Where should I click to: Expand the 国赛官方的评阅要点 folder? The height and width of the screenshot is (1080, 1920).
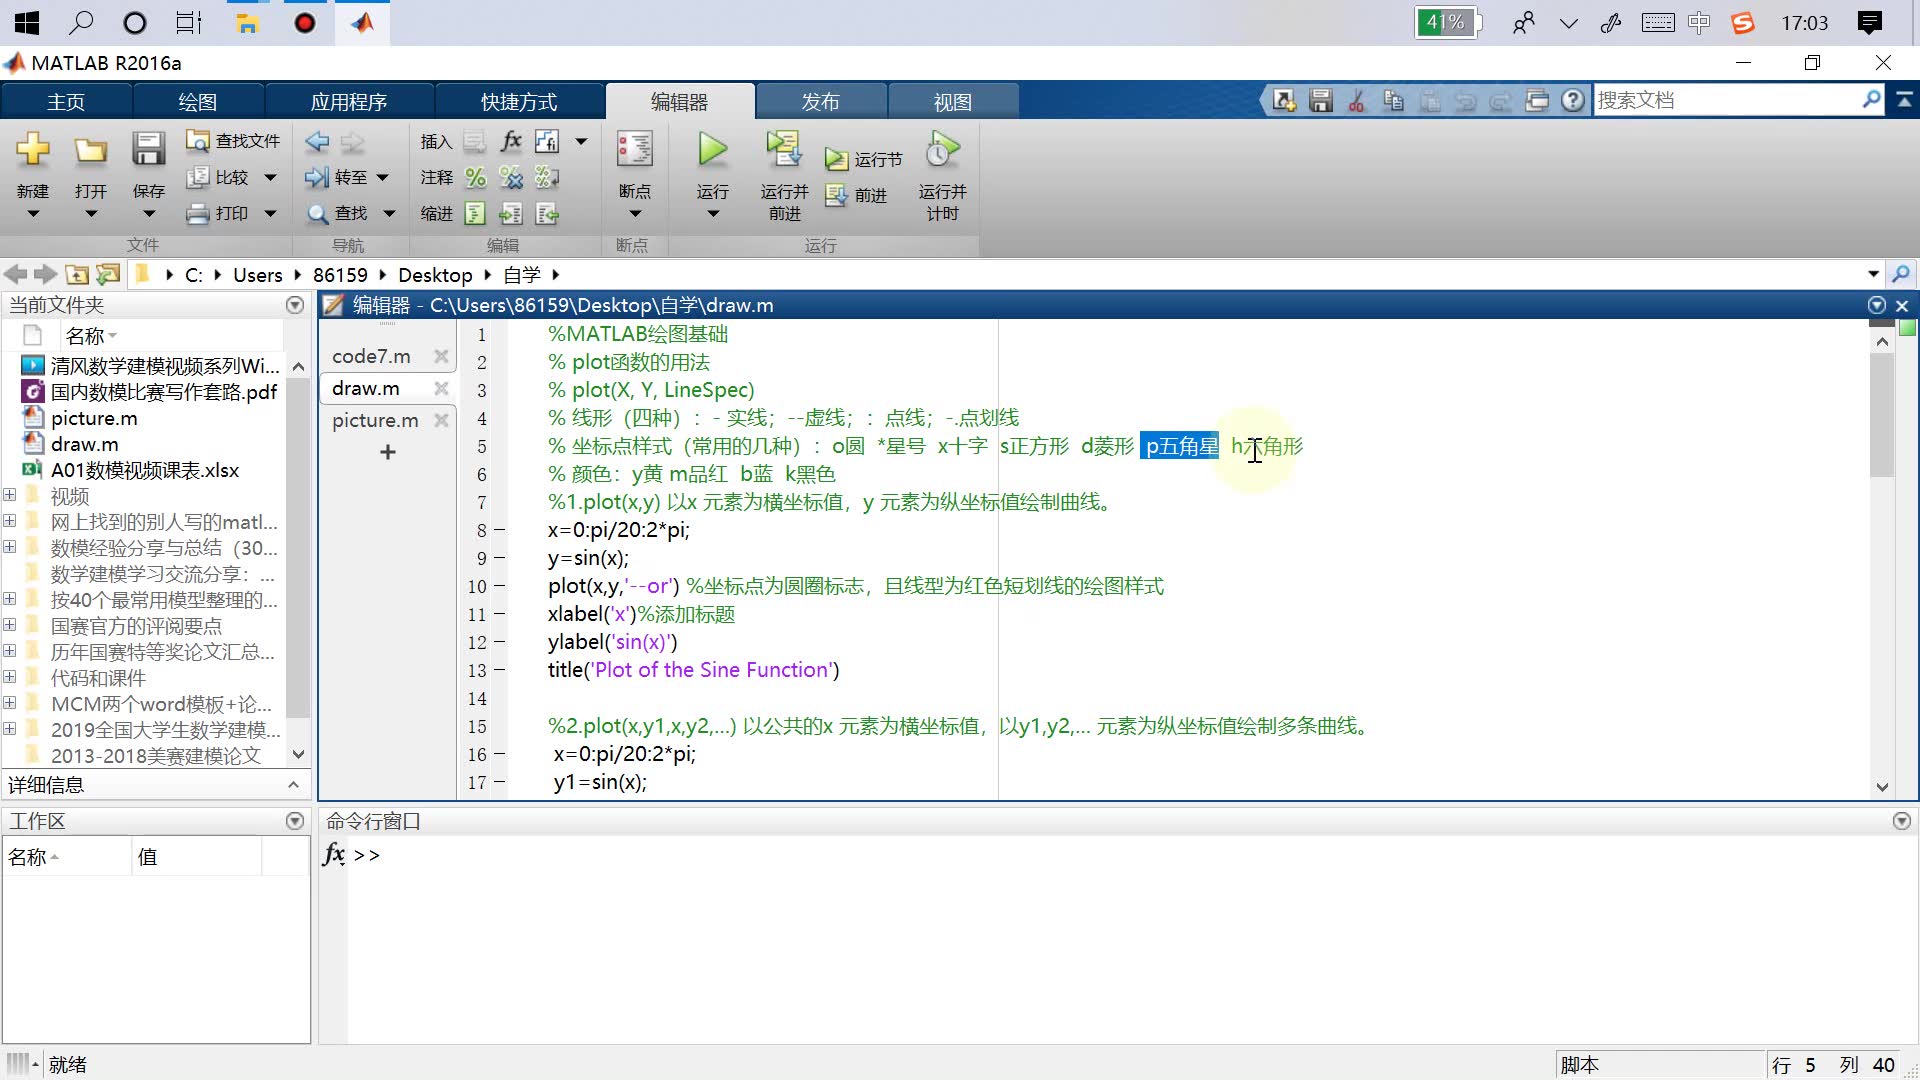pyautogui.click(x=10, y=625)
